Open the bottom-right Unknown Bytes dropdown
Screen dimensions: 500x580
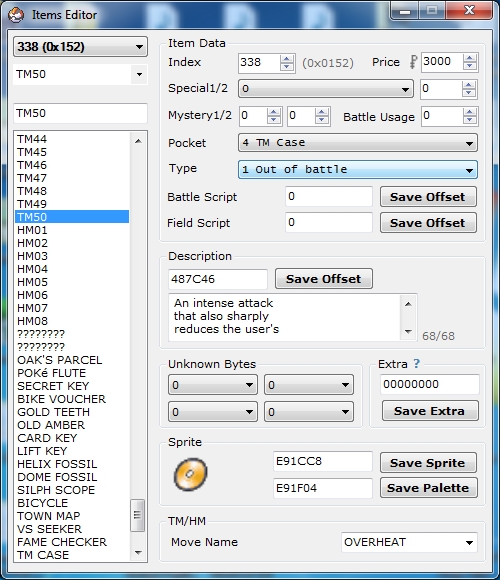pyautogui.click(x=309, y=412)
